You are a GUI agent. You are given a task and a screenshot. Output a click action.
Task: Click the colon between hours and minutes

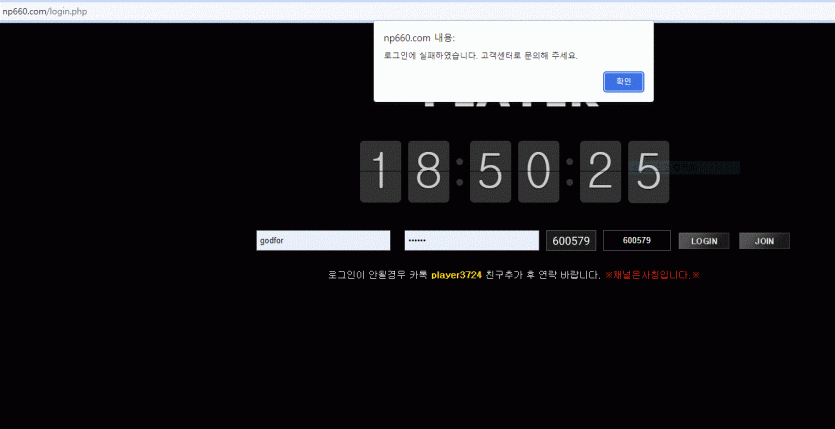click(x=459, y=172)
